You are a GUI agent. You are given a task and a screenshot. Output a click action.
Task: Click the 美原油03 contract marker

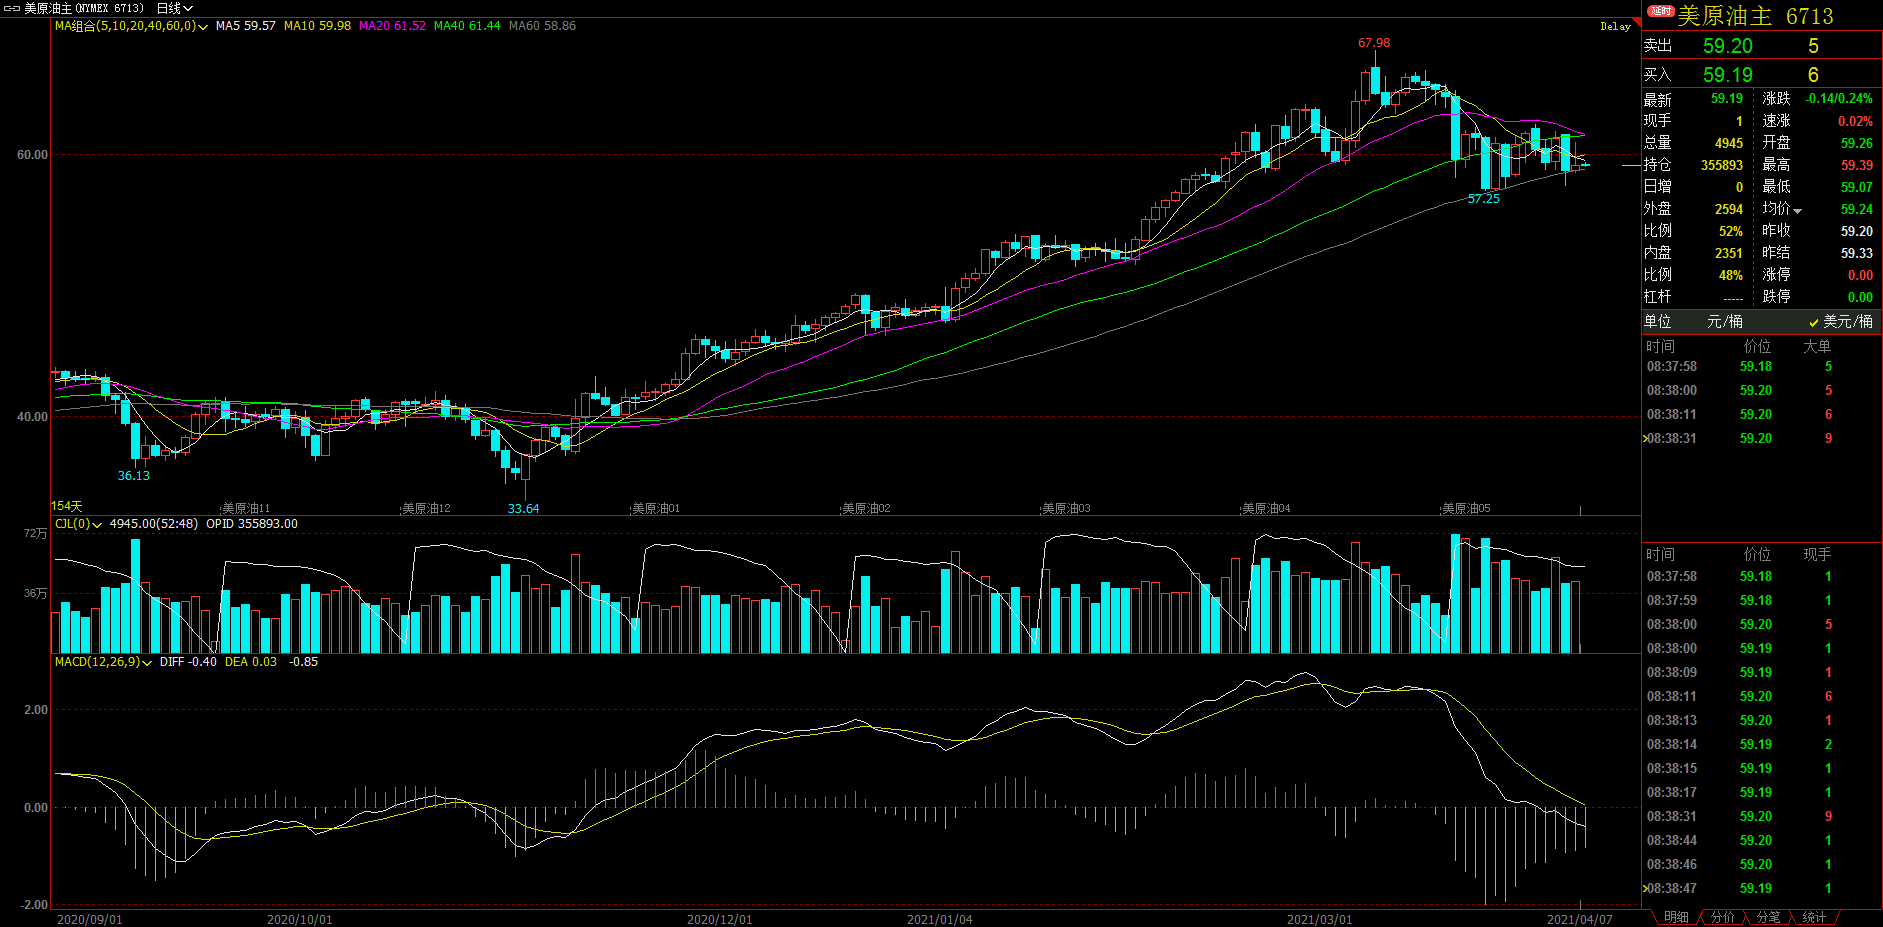(x=1066, y=509)
